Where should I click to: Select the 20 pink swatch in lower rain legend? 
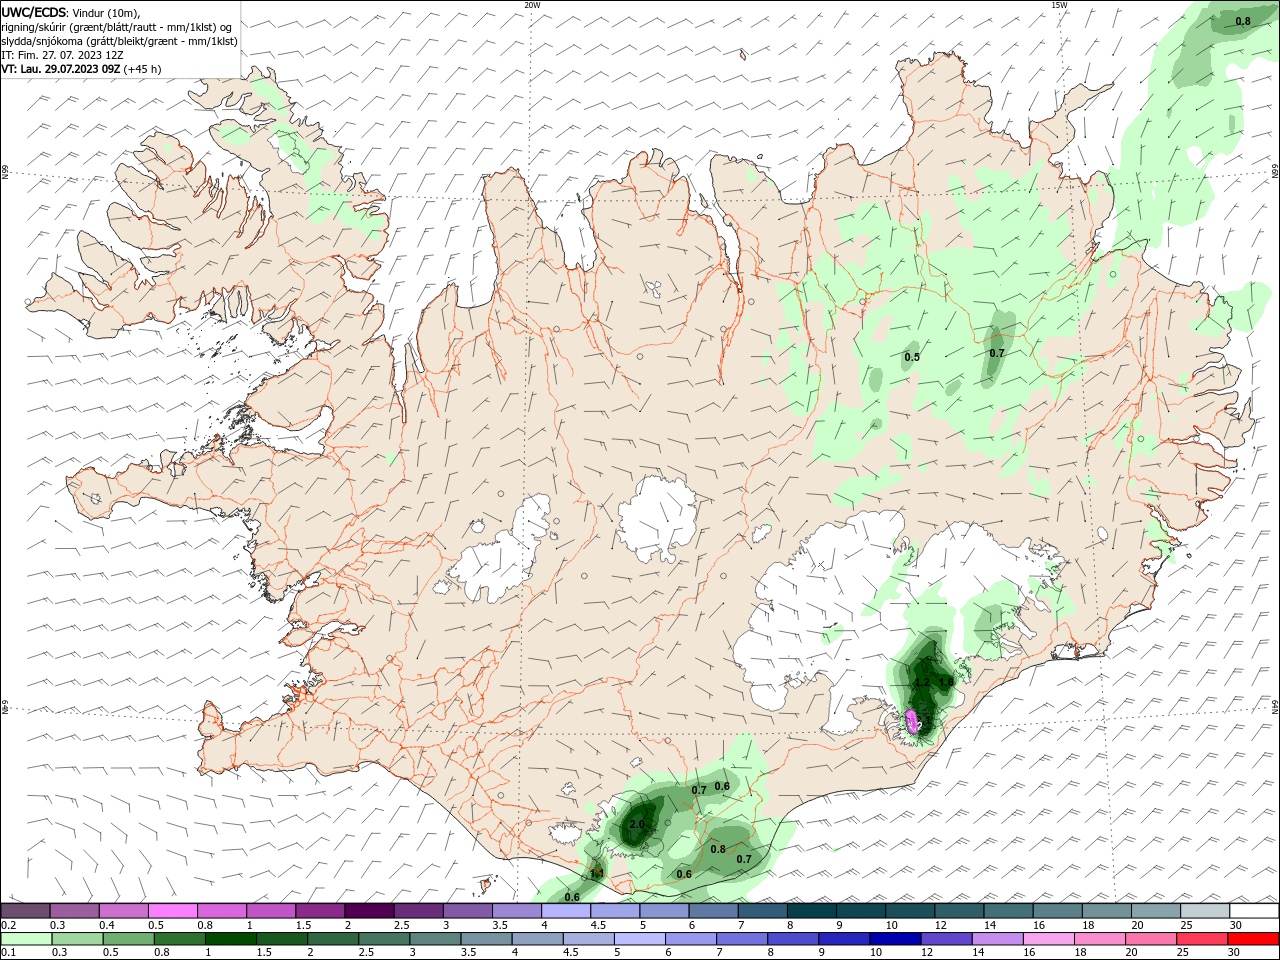1151,939
